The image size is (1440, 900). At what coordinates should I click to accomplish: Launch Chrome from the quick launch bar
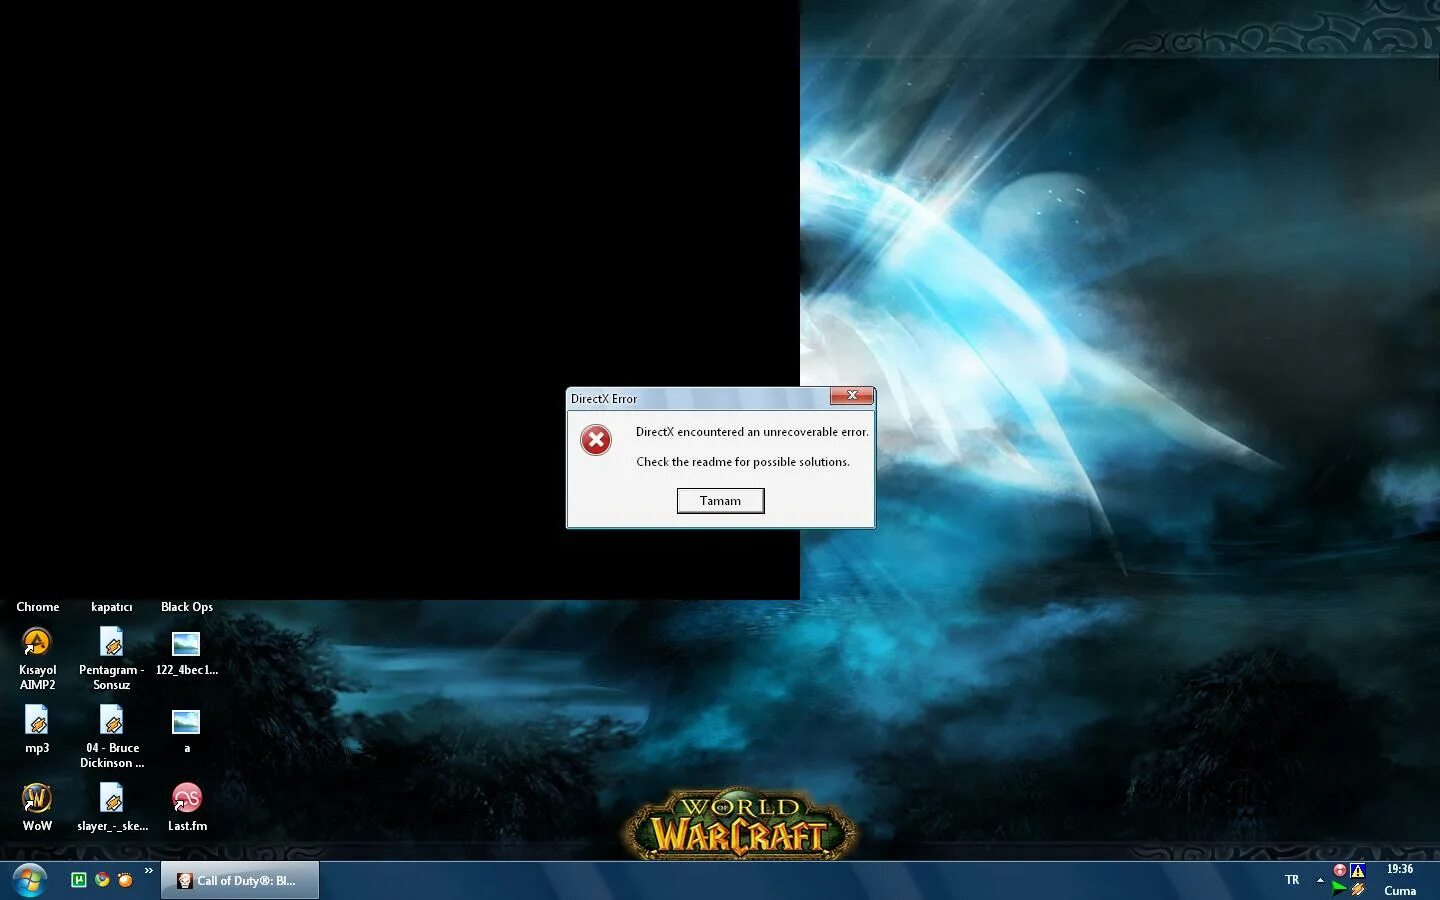coord(102,880)
